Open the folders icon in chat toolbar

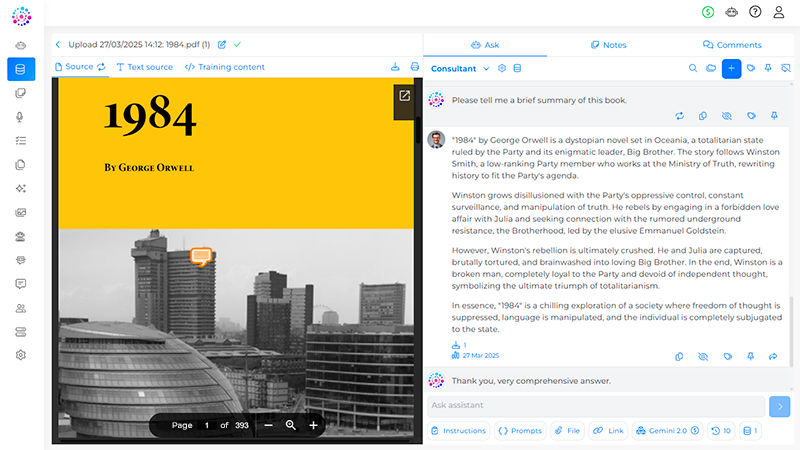coord(711,68)
